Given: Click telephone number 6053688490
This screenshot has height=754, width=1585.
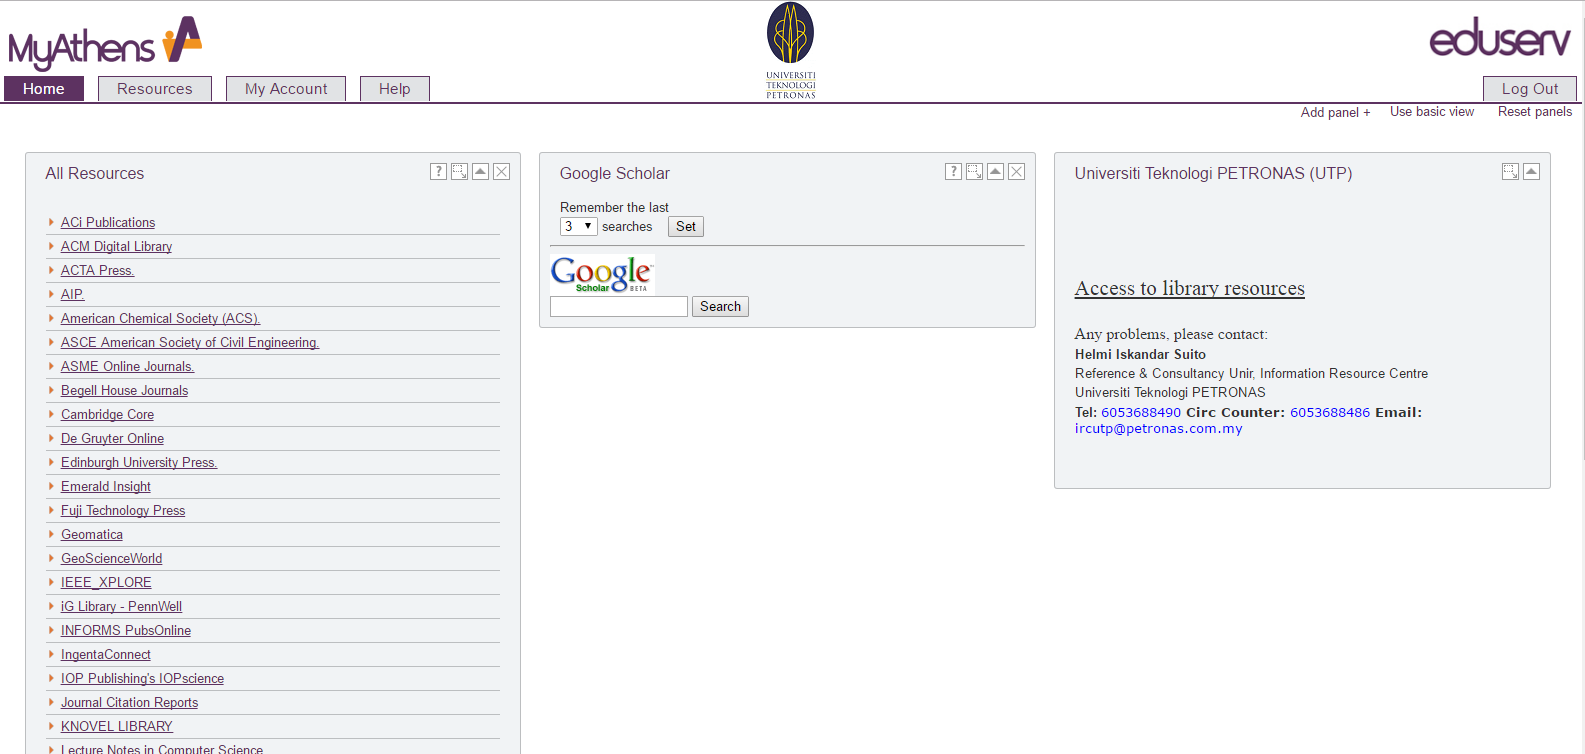Looking at the screenshot, I should pos(1141,412).
